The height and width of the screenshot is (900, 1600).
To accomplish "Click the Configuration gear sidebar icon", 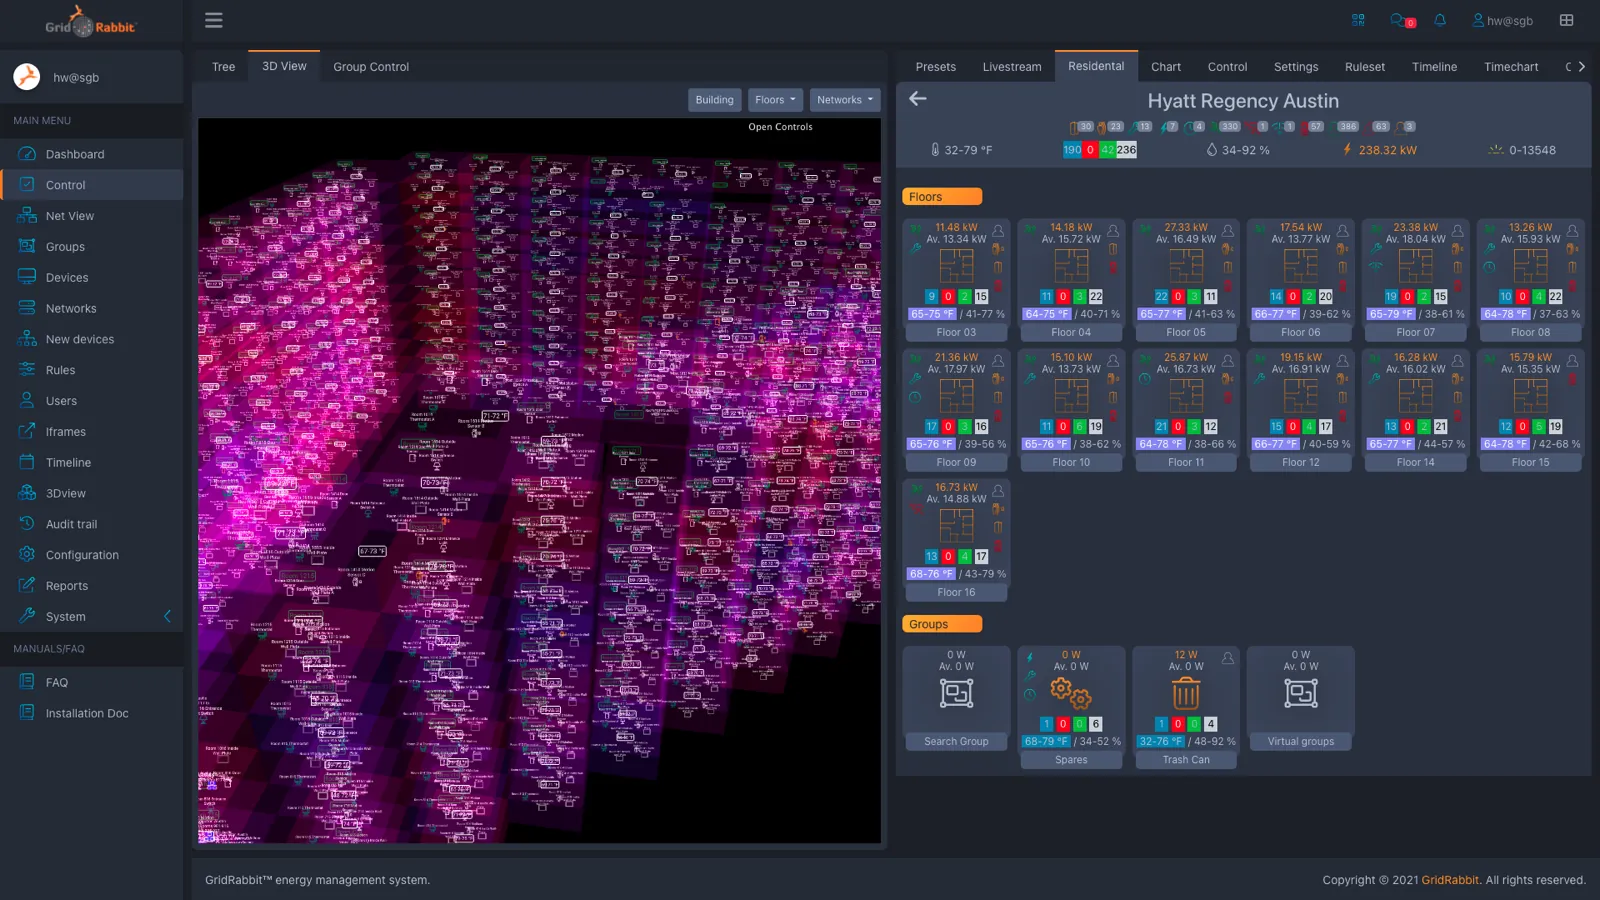I will click(27, 554).
